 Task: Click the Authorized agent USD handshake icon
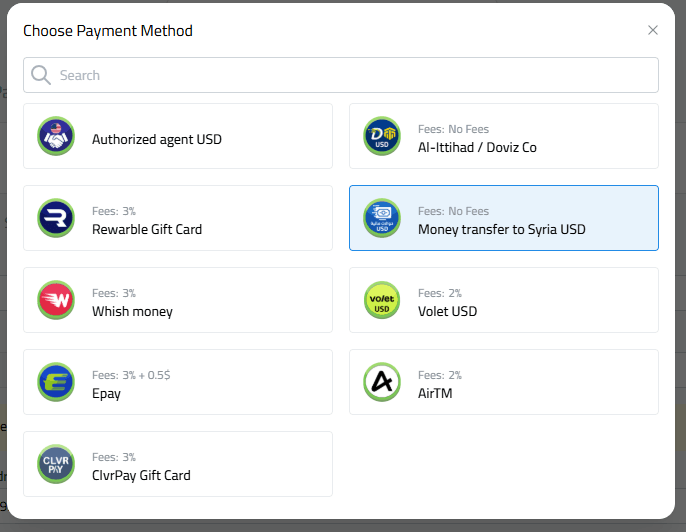(56, 136)
